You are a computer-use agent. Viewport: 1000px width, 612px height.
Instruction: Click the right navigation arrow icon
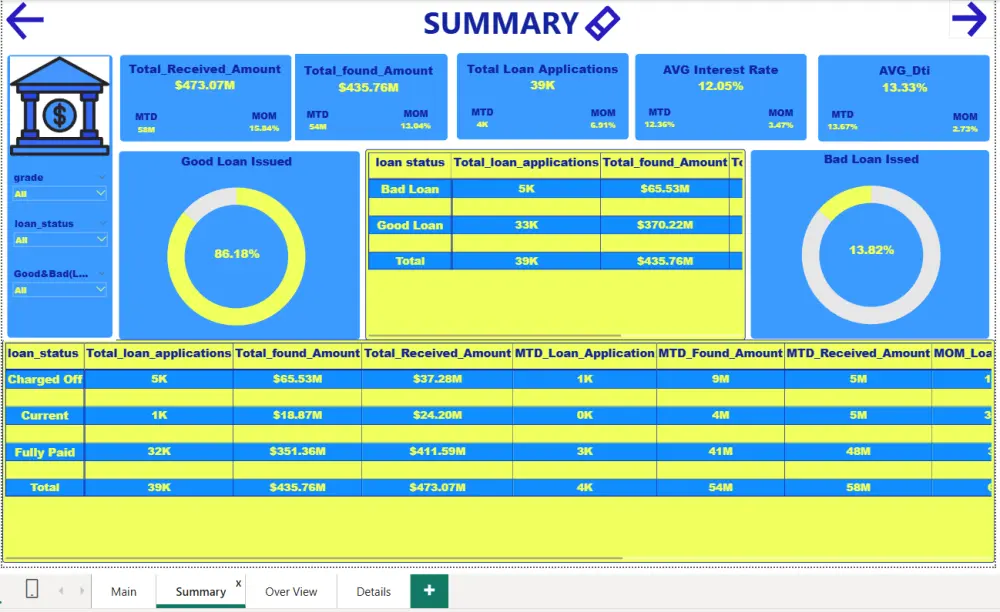(x=970, y=20)
